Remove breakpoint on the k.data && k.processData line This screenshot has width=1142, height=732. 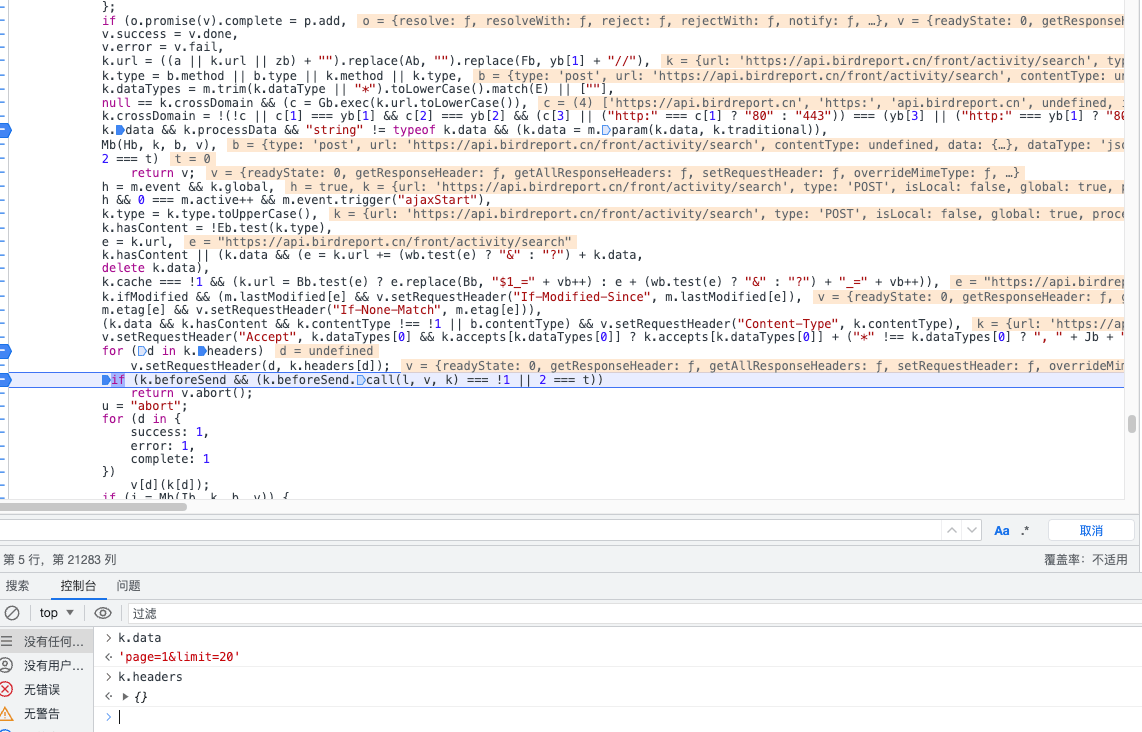click(4, 131)
